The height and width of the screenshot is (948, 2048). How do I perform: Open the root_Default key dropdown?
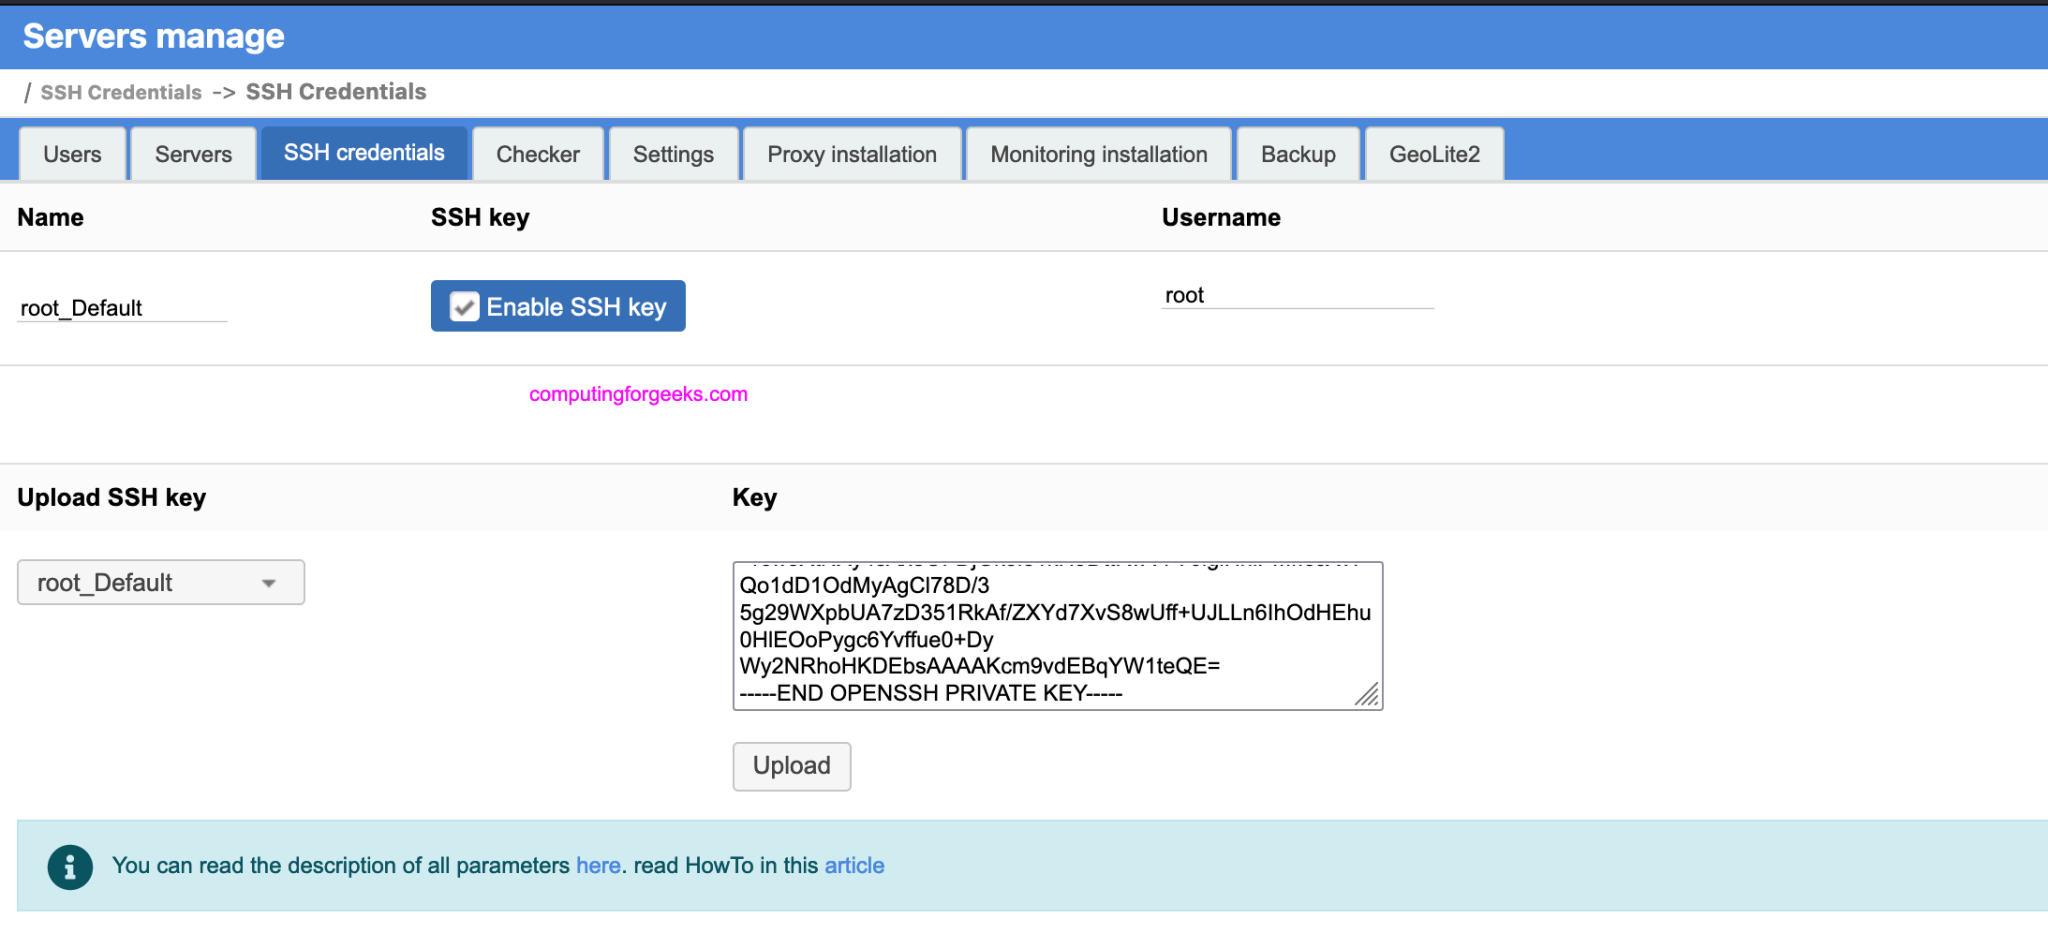160,582
